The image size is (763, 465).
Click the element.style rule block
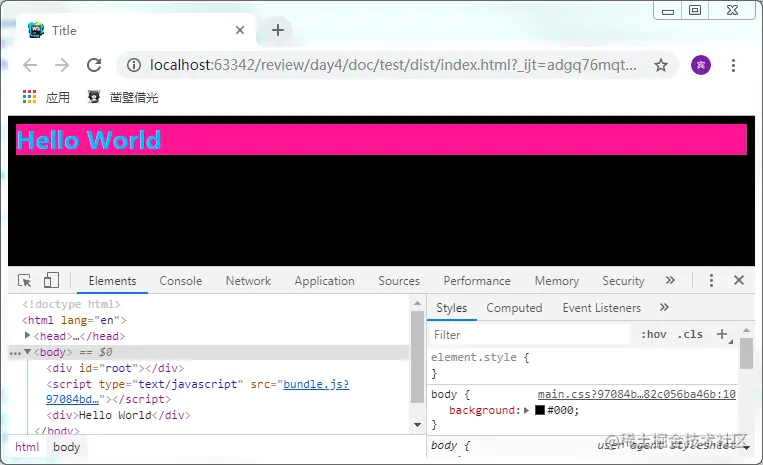[x=582, y=365]
